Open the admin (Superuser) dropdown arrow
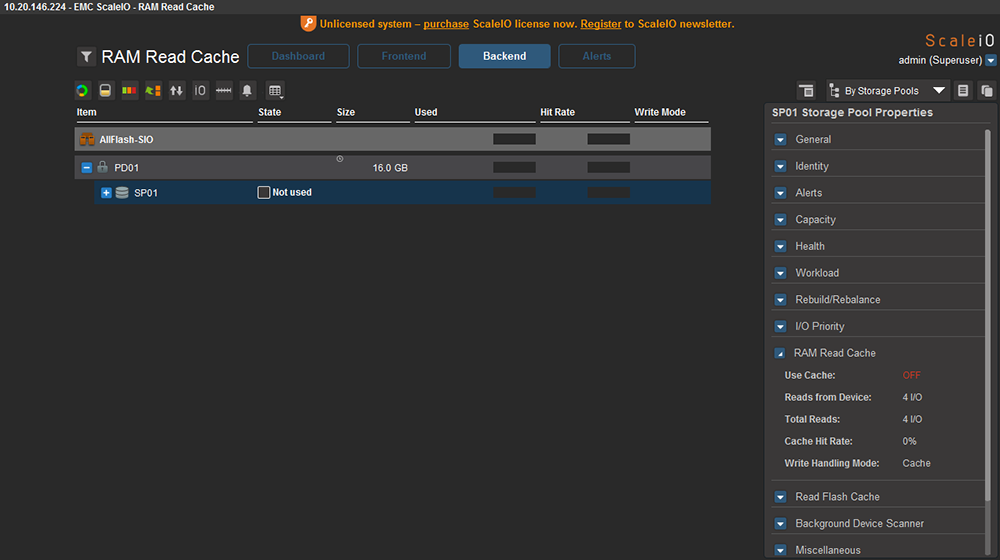 tap(990, 61)
